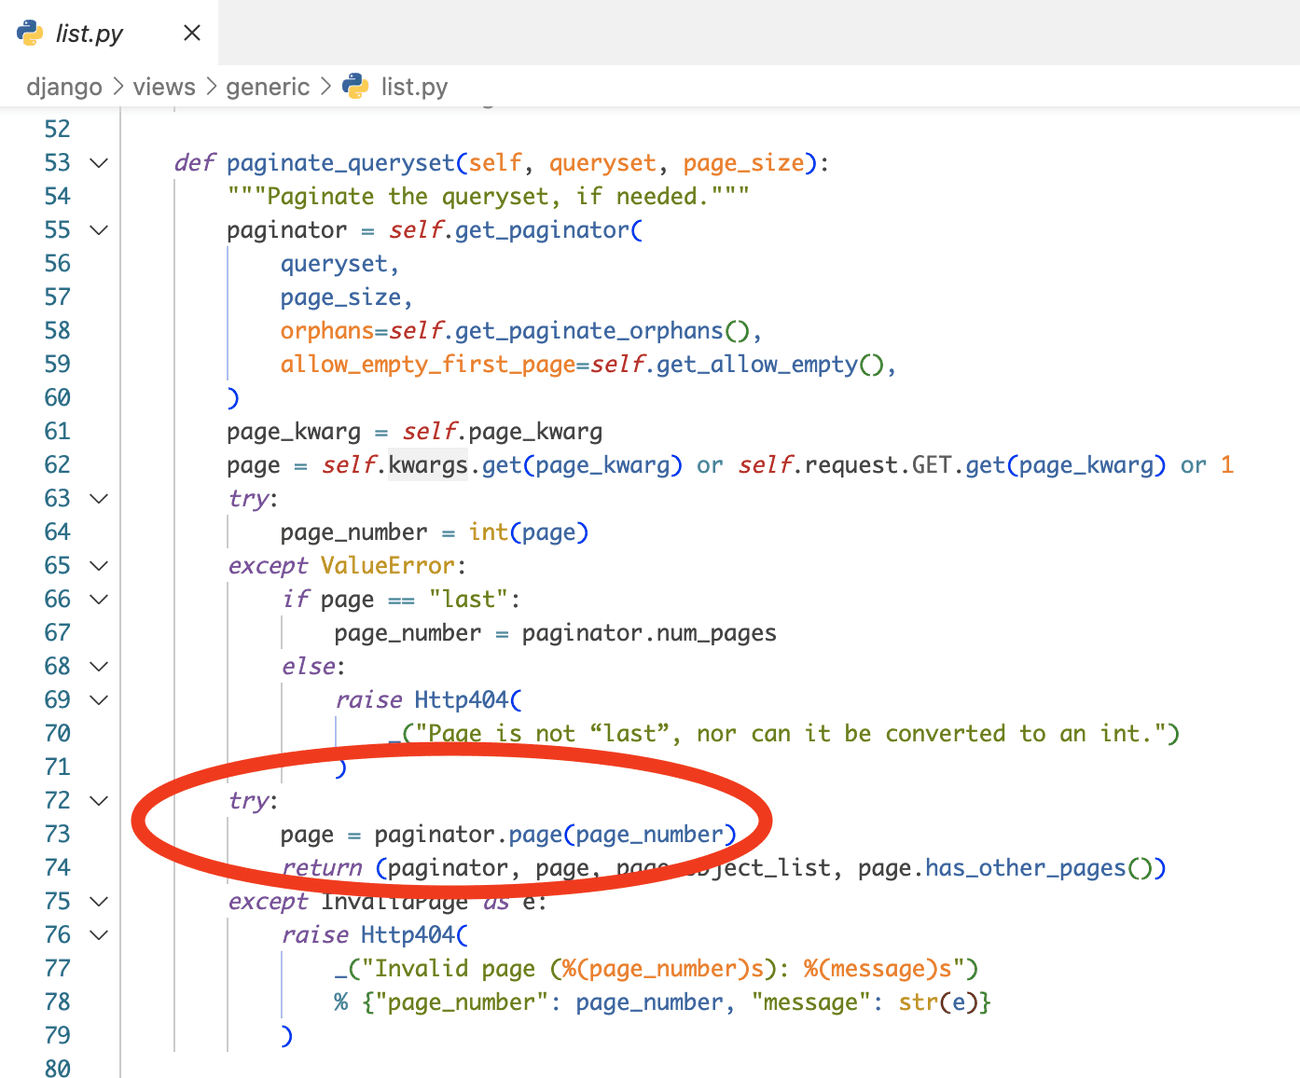Screen dimensions: 1300x1078
Task: Click str(e) on line 78
Action: point(938,1002)
